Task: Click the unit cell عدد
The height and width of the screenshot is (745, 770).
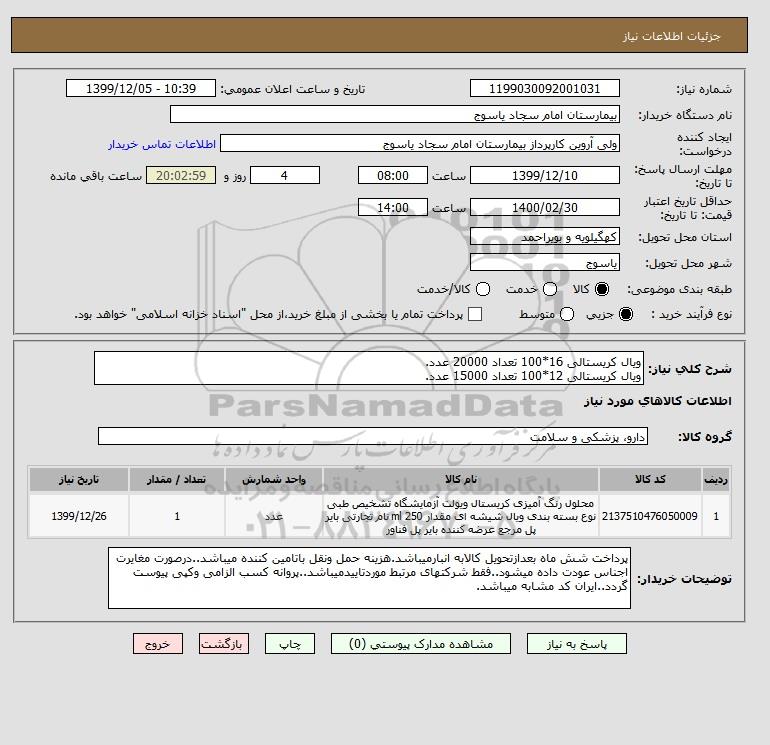Action: coord(274,516)
